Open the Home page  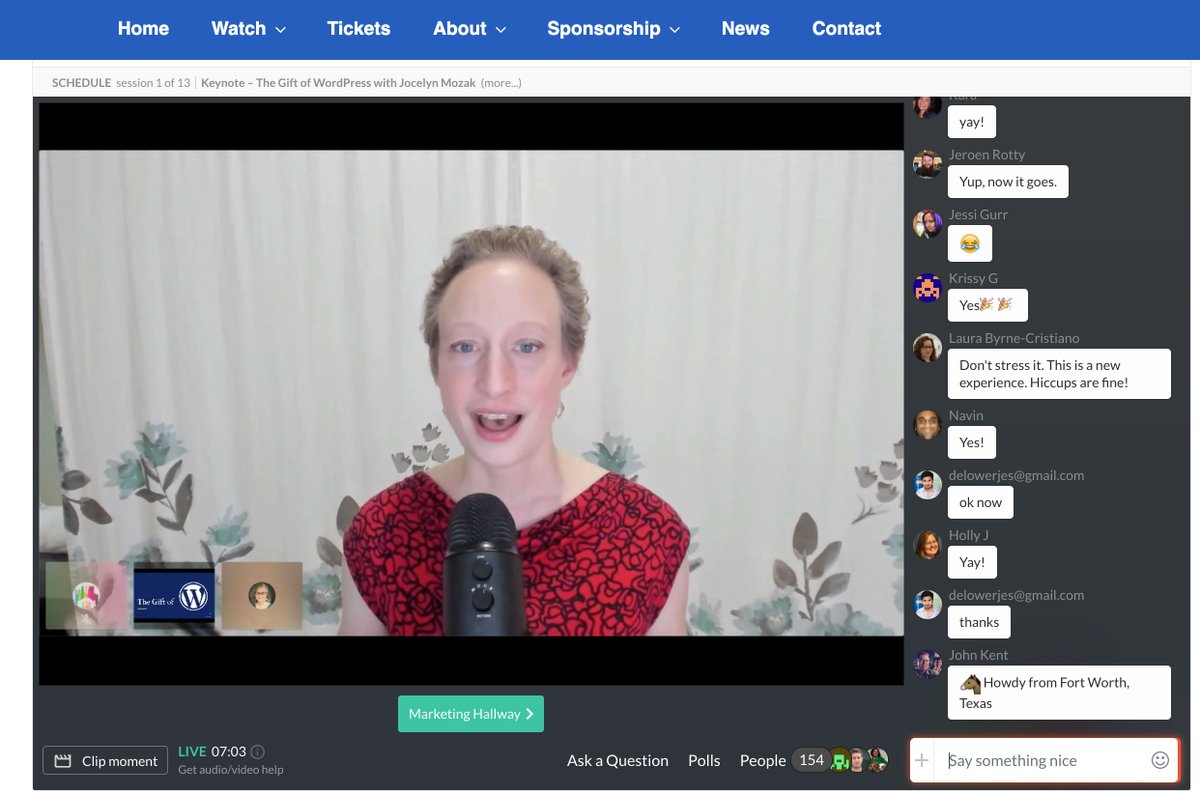[x=143, y=29]
